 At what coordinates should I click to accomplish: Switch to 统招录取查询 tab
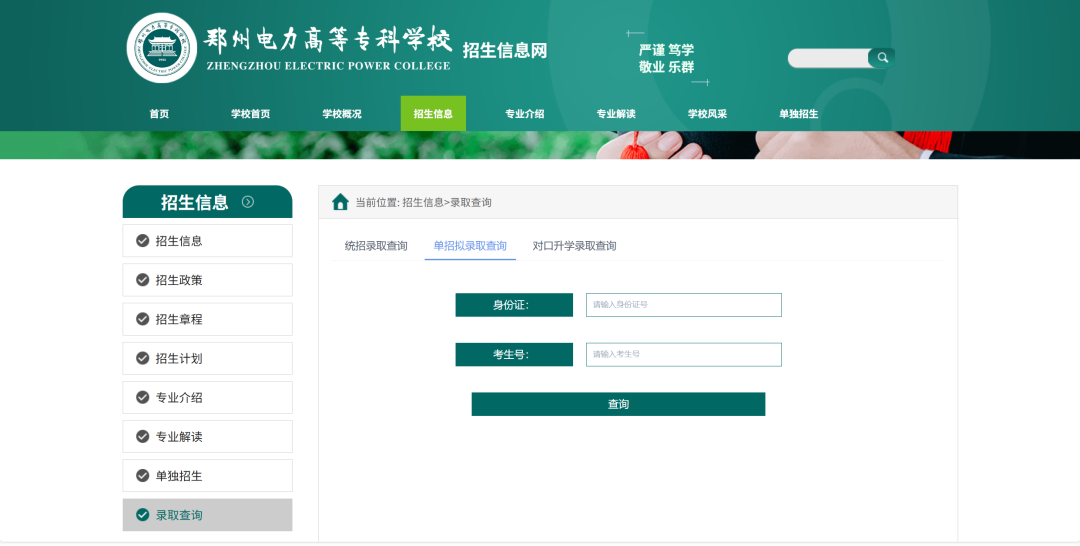[376, 246]
